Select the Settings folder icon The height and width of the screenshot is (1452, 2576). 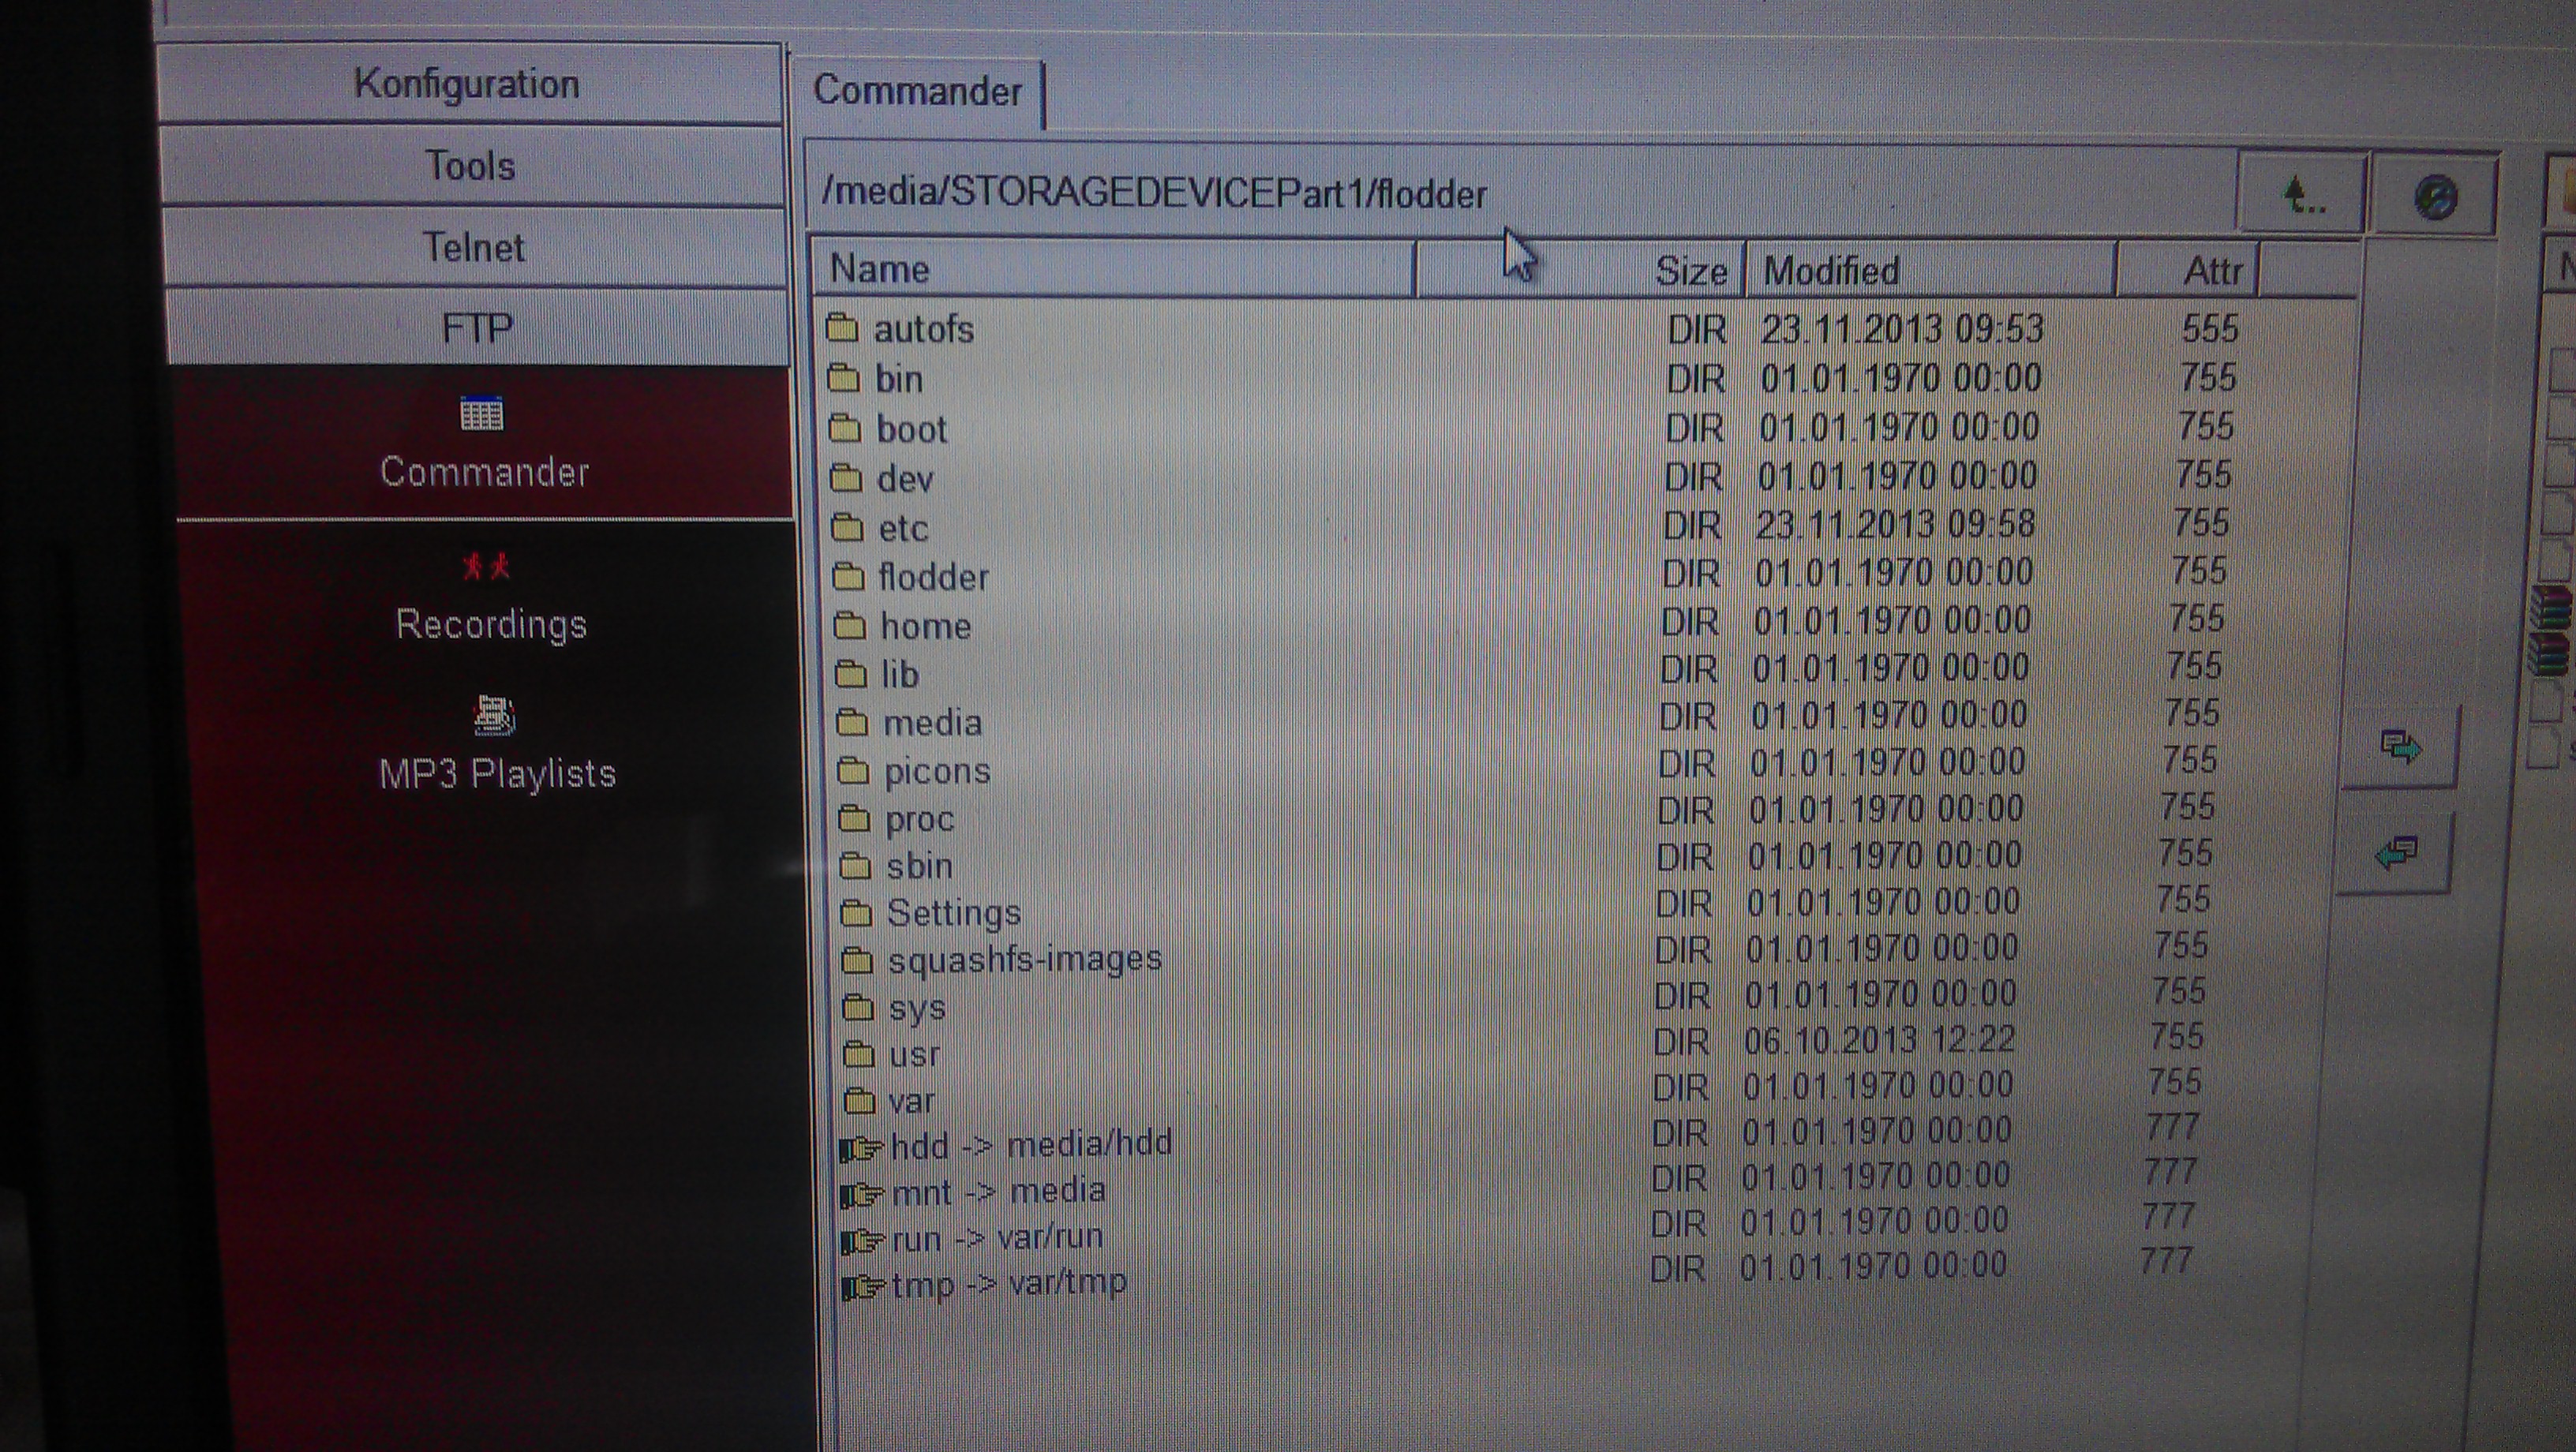[x=856, y=912]
